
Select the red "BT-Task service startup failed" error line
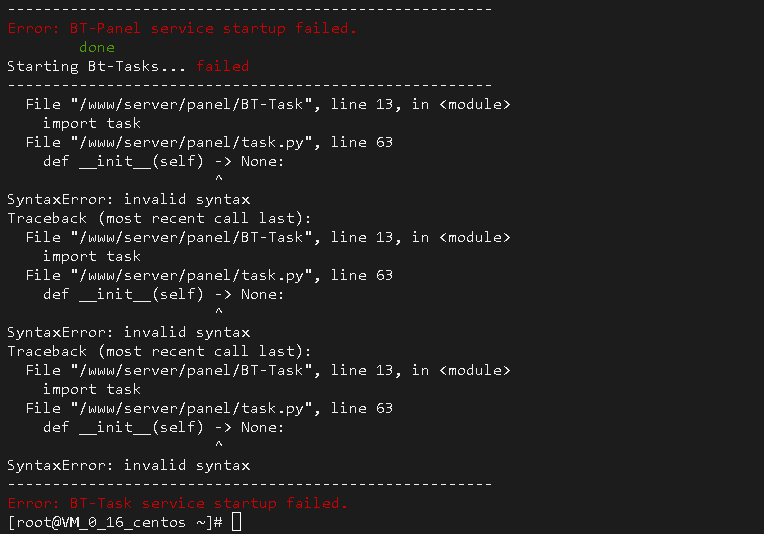(x=178, y=503)
